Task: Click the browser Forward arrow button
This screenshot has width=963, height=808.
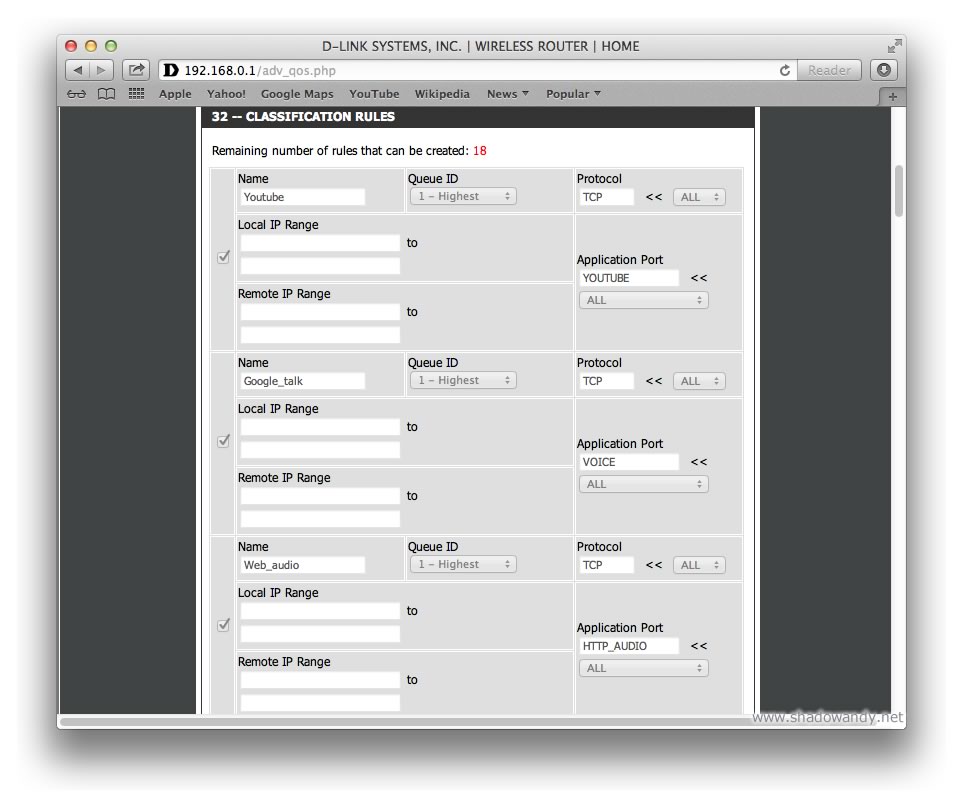Action: click(103, 70)
